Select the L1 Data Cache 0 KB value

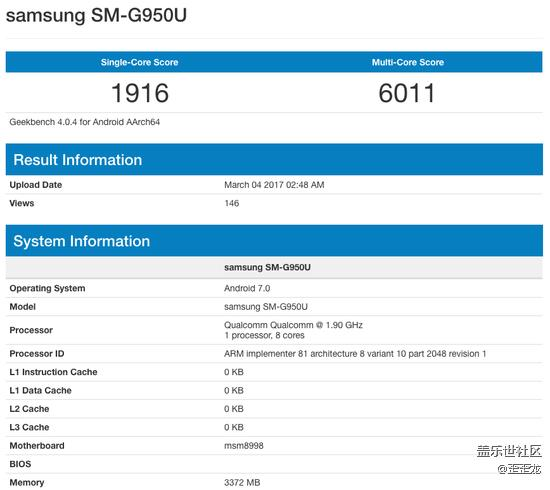pos(234,391)
